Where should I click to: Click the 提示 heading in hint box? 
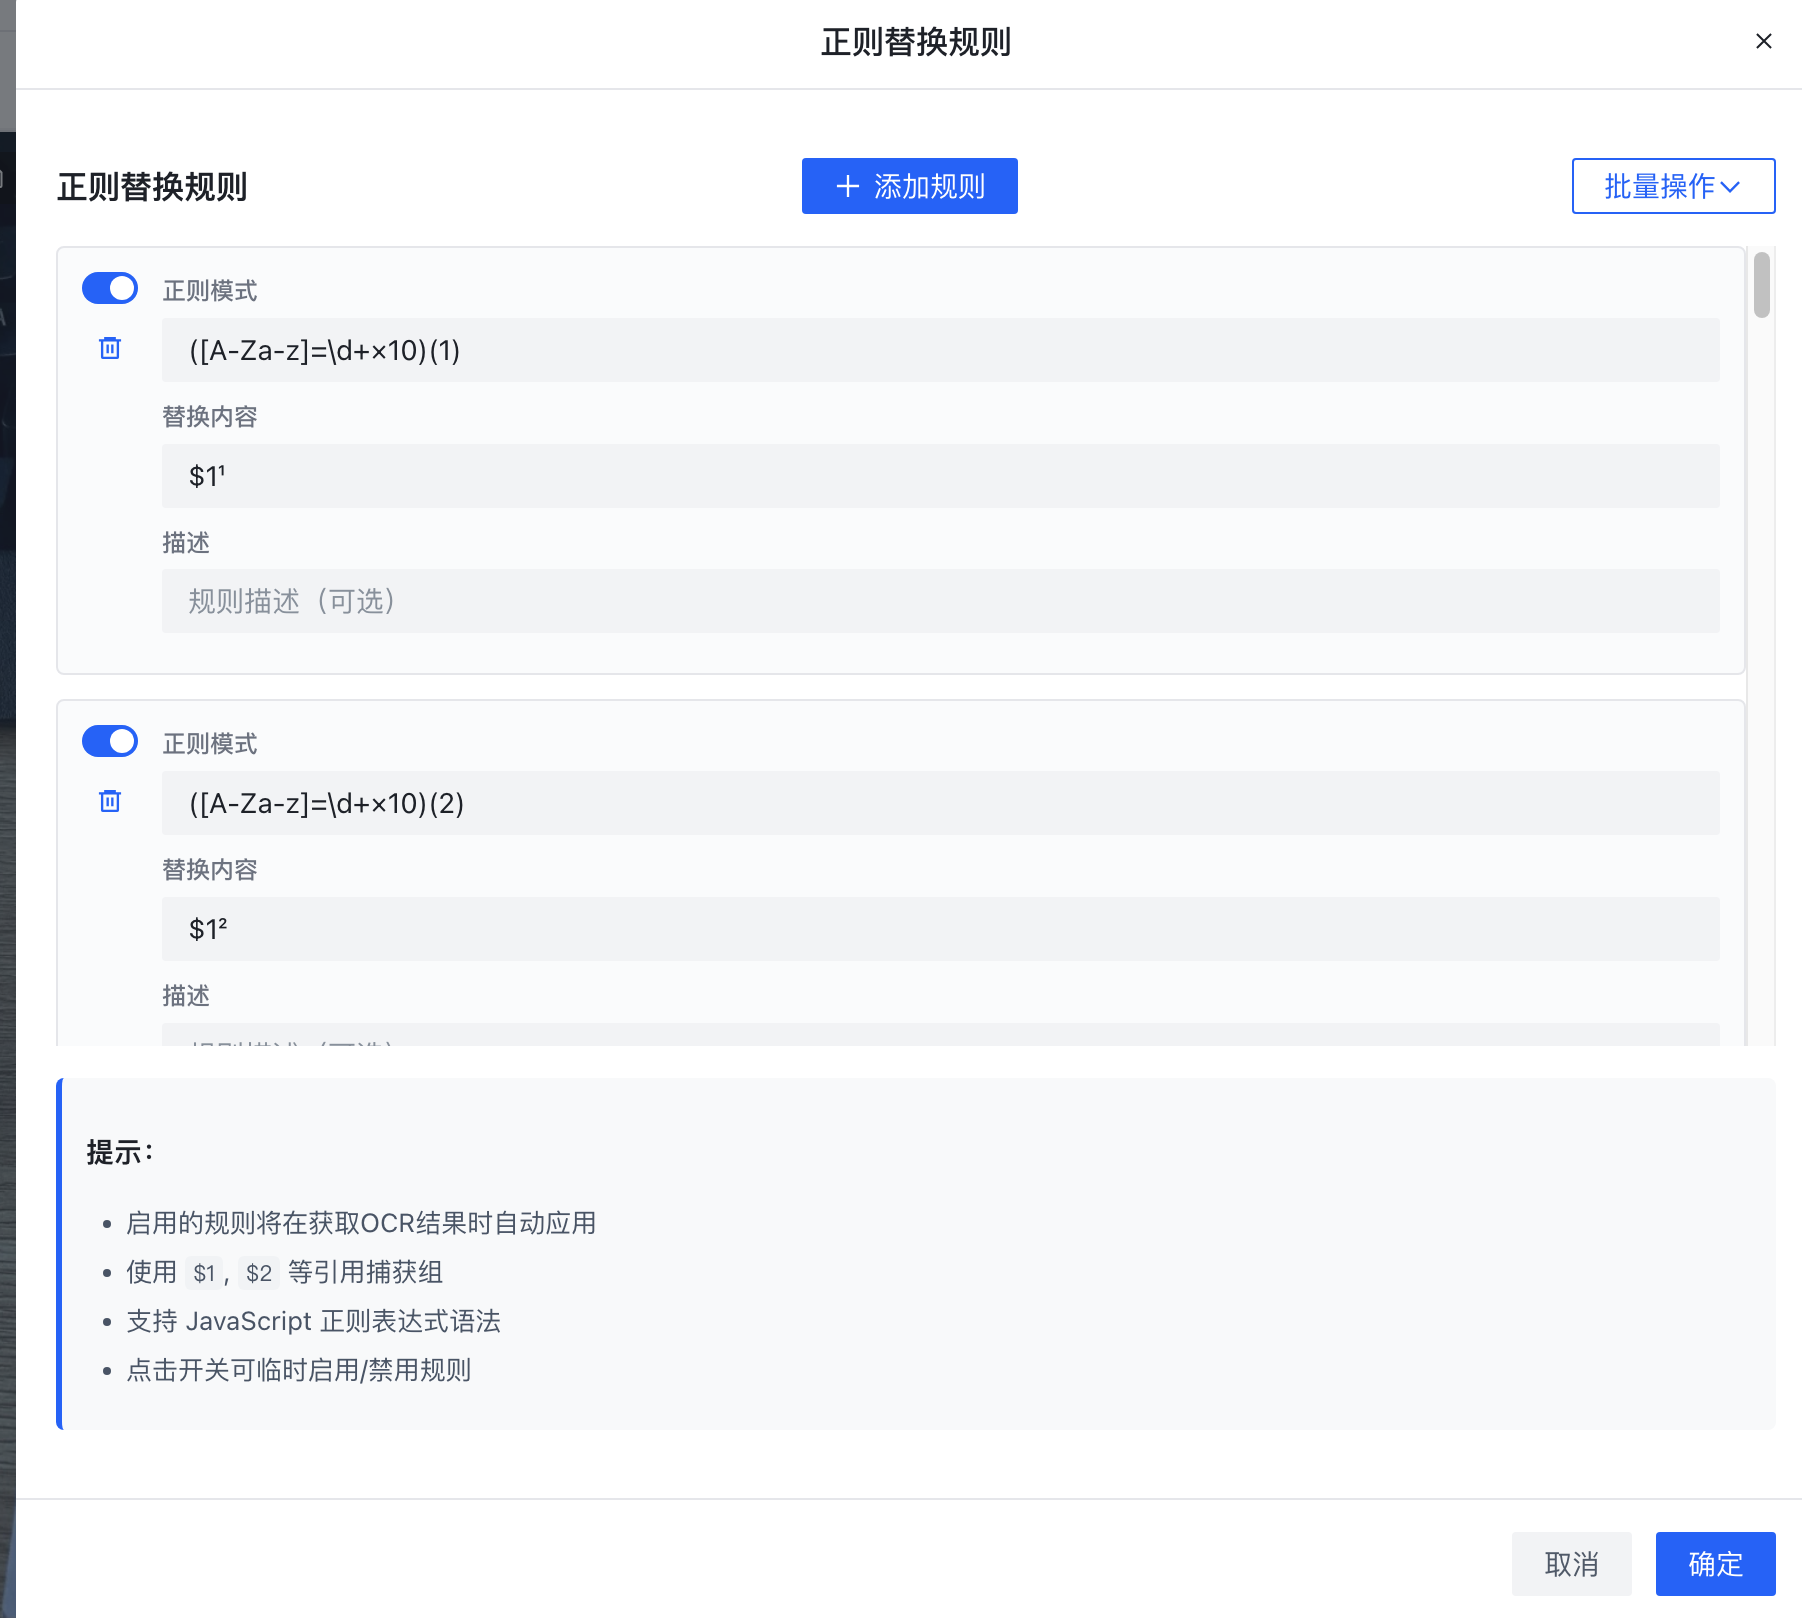(x=120, y=1153)
